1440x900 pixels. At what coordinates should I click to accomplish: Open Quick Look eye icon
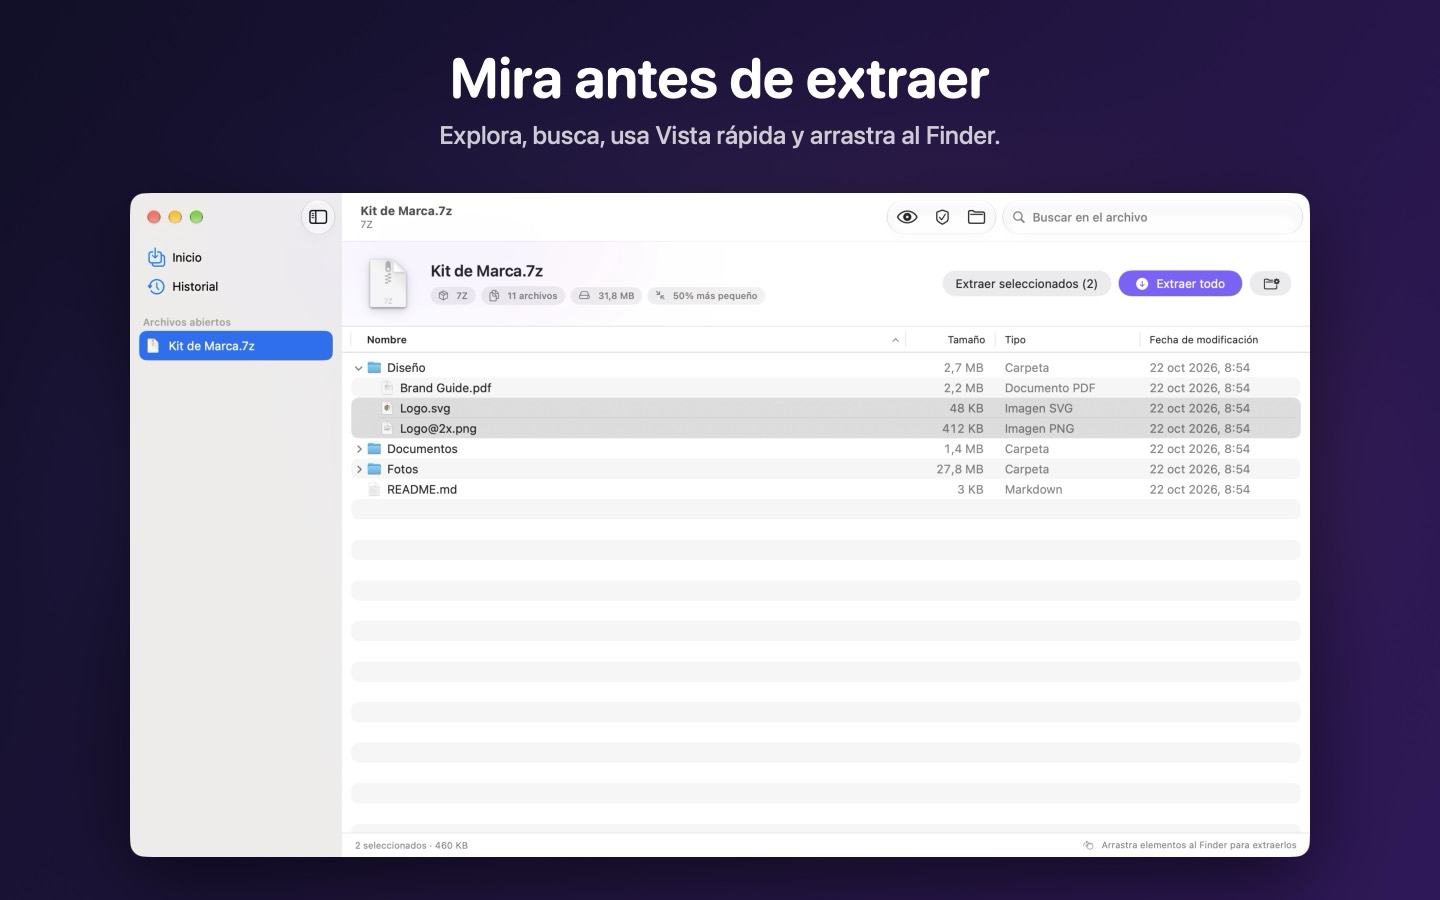point(907,217)
